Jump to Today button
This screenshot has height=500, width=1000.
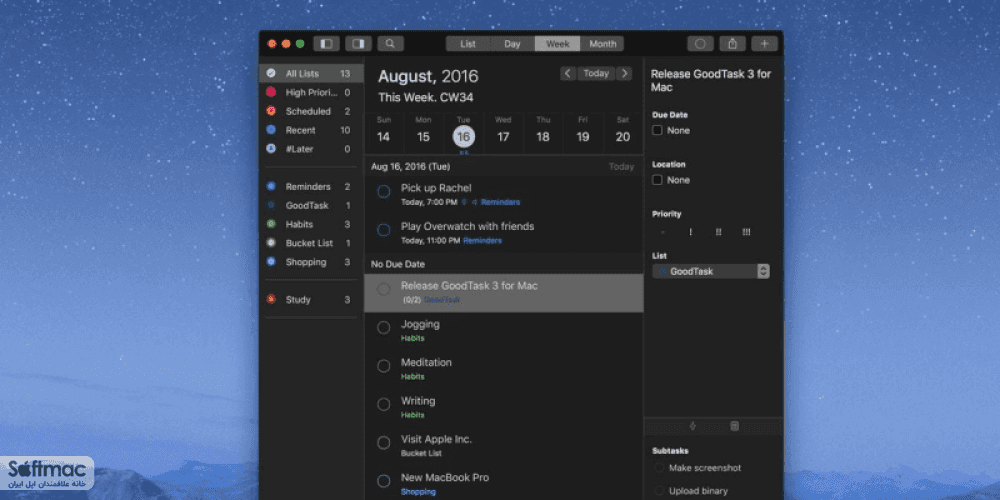click(x=596, y=73)
